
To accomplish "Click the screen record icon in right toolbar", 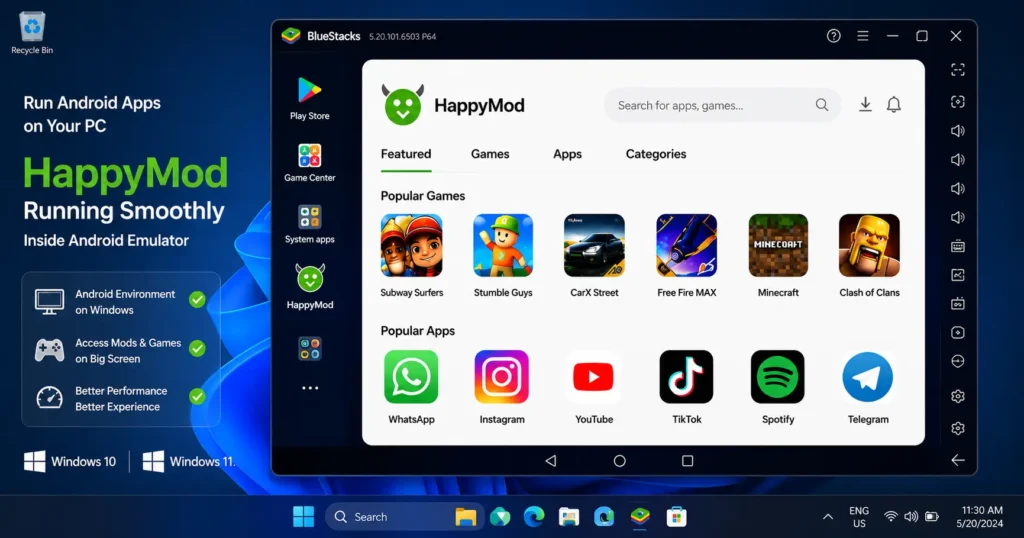I will click(957, 332).
